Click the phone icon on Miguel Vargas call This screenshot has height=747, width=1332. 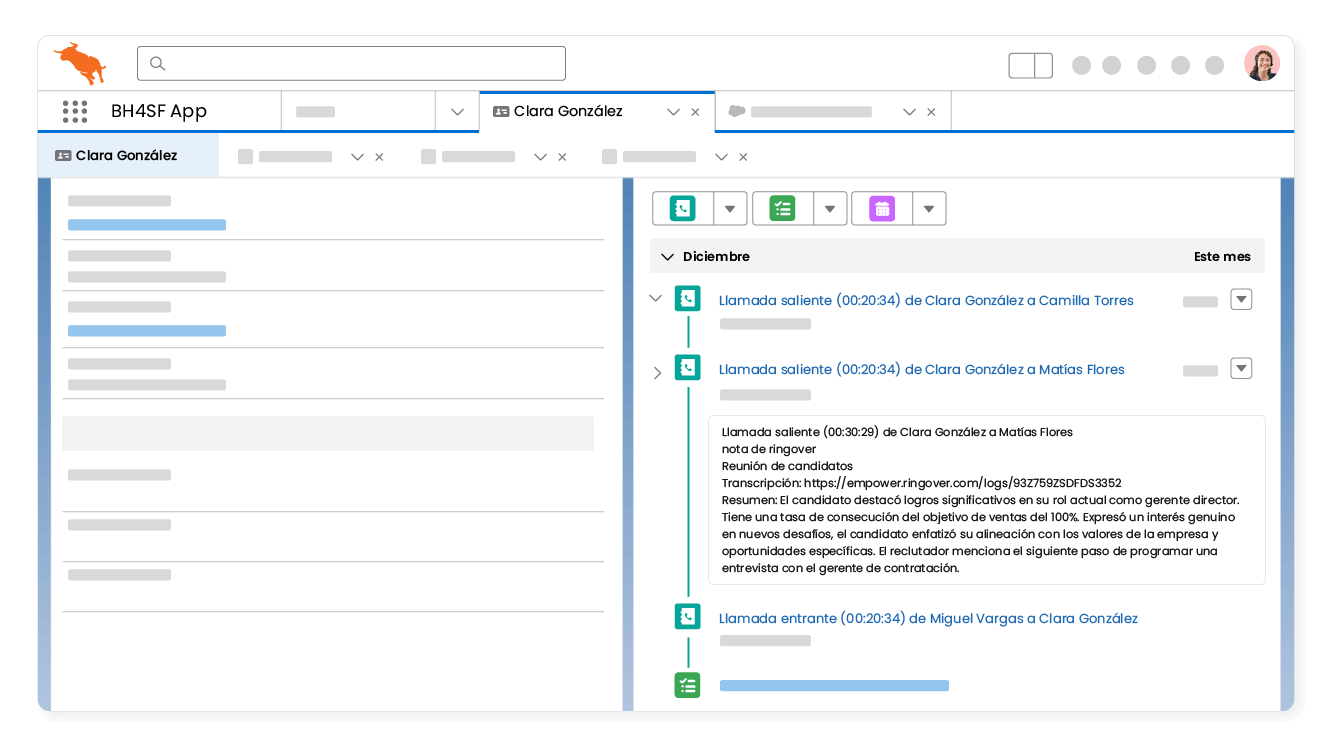click(687, 617)
